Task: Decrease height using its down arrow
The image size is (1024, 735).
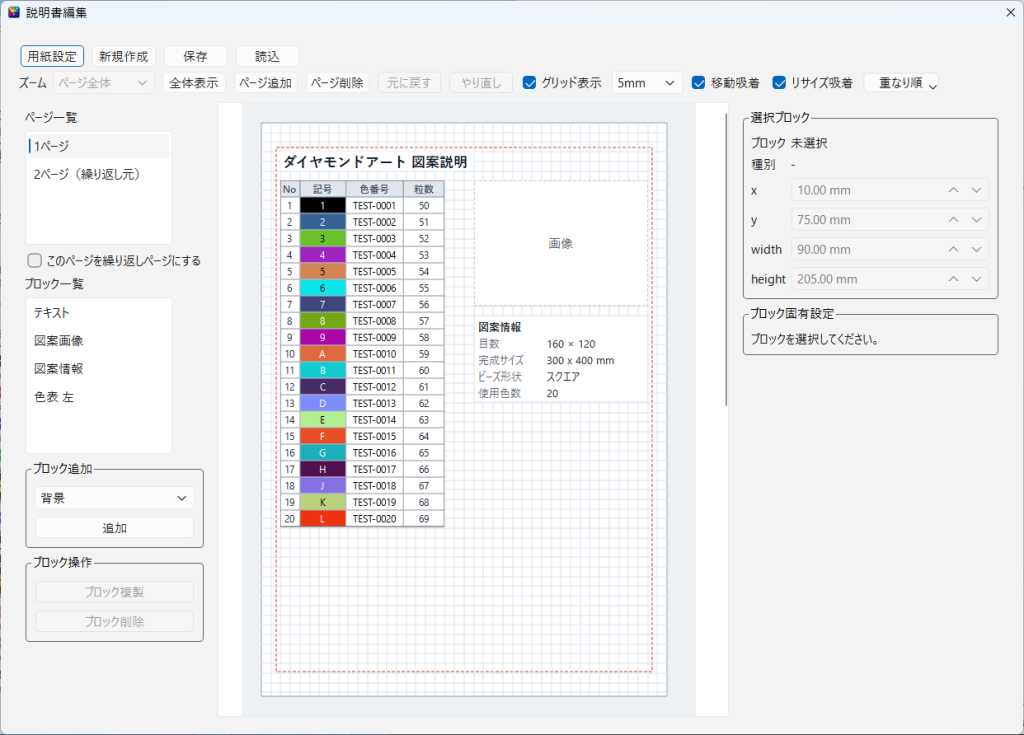Action: (x=976, y=279)
